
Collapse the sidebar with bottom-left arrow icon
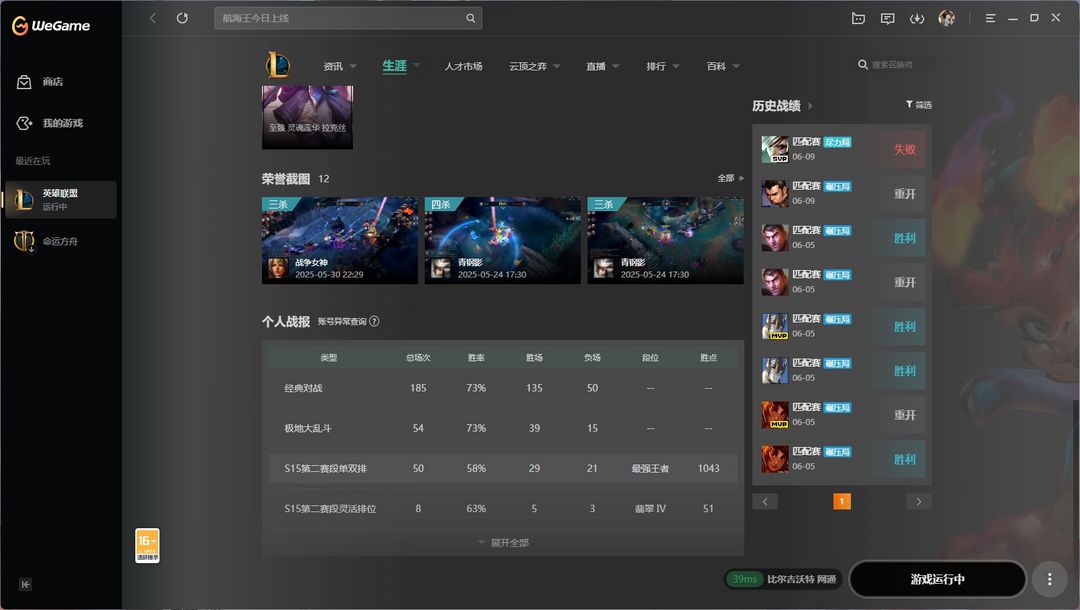25,585
